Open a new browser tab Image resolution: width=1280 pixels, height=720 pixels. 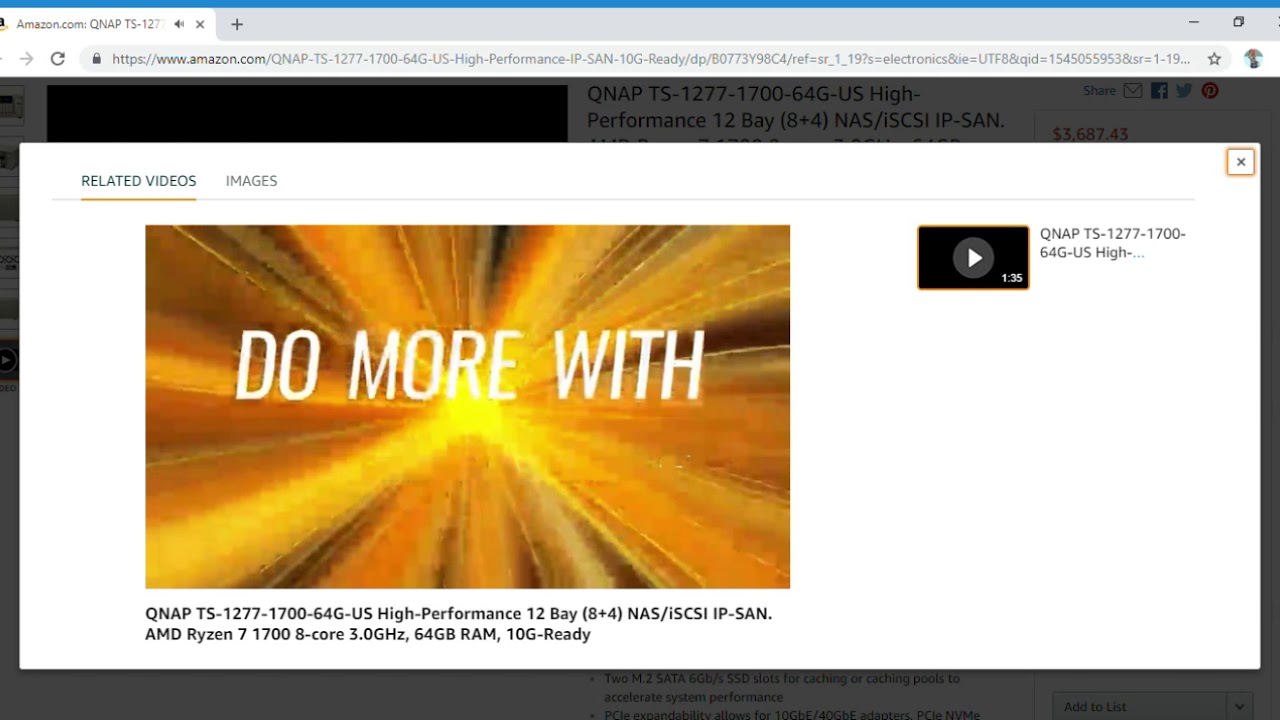click(237, 24)
